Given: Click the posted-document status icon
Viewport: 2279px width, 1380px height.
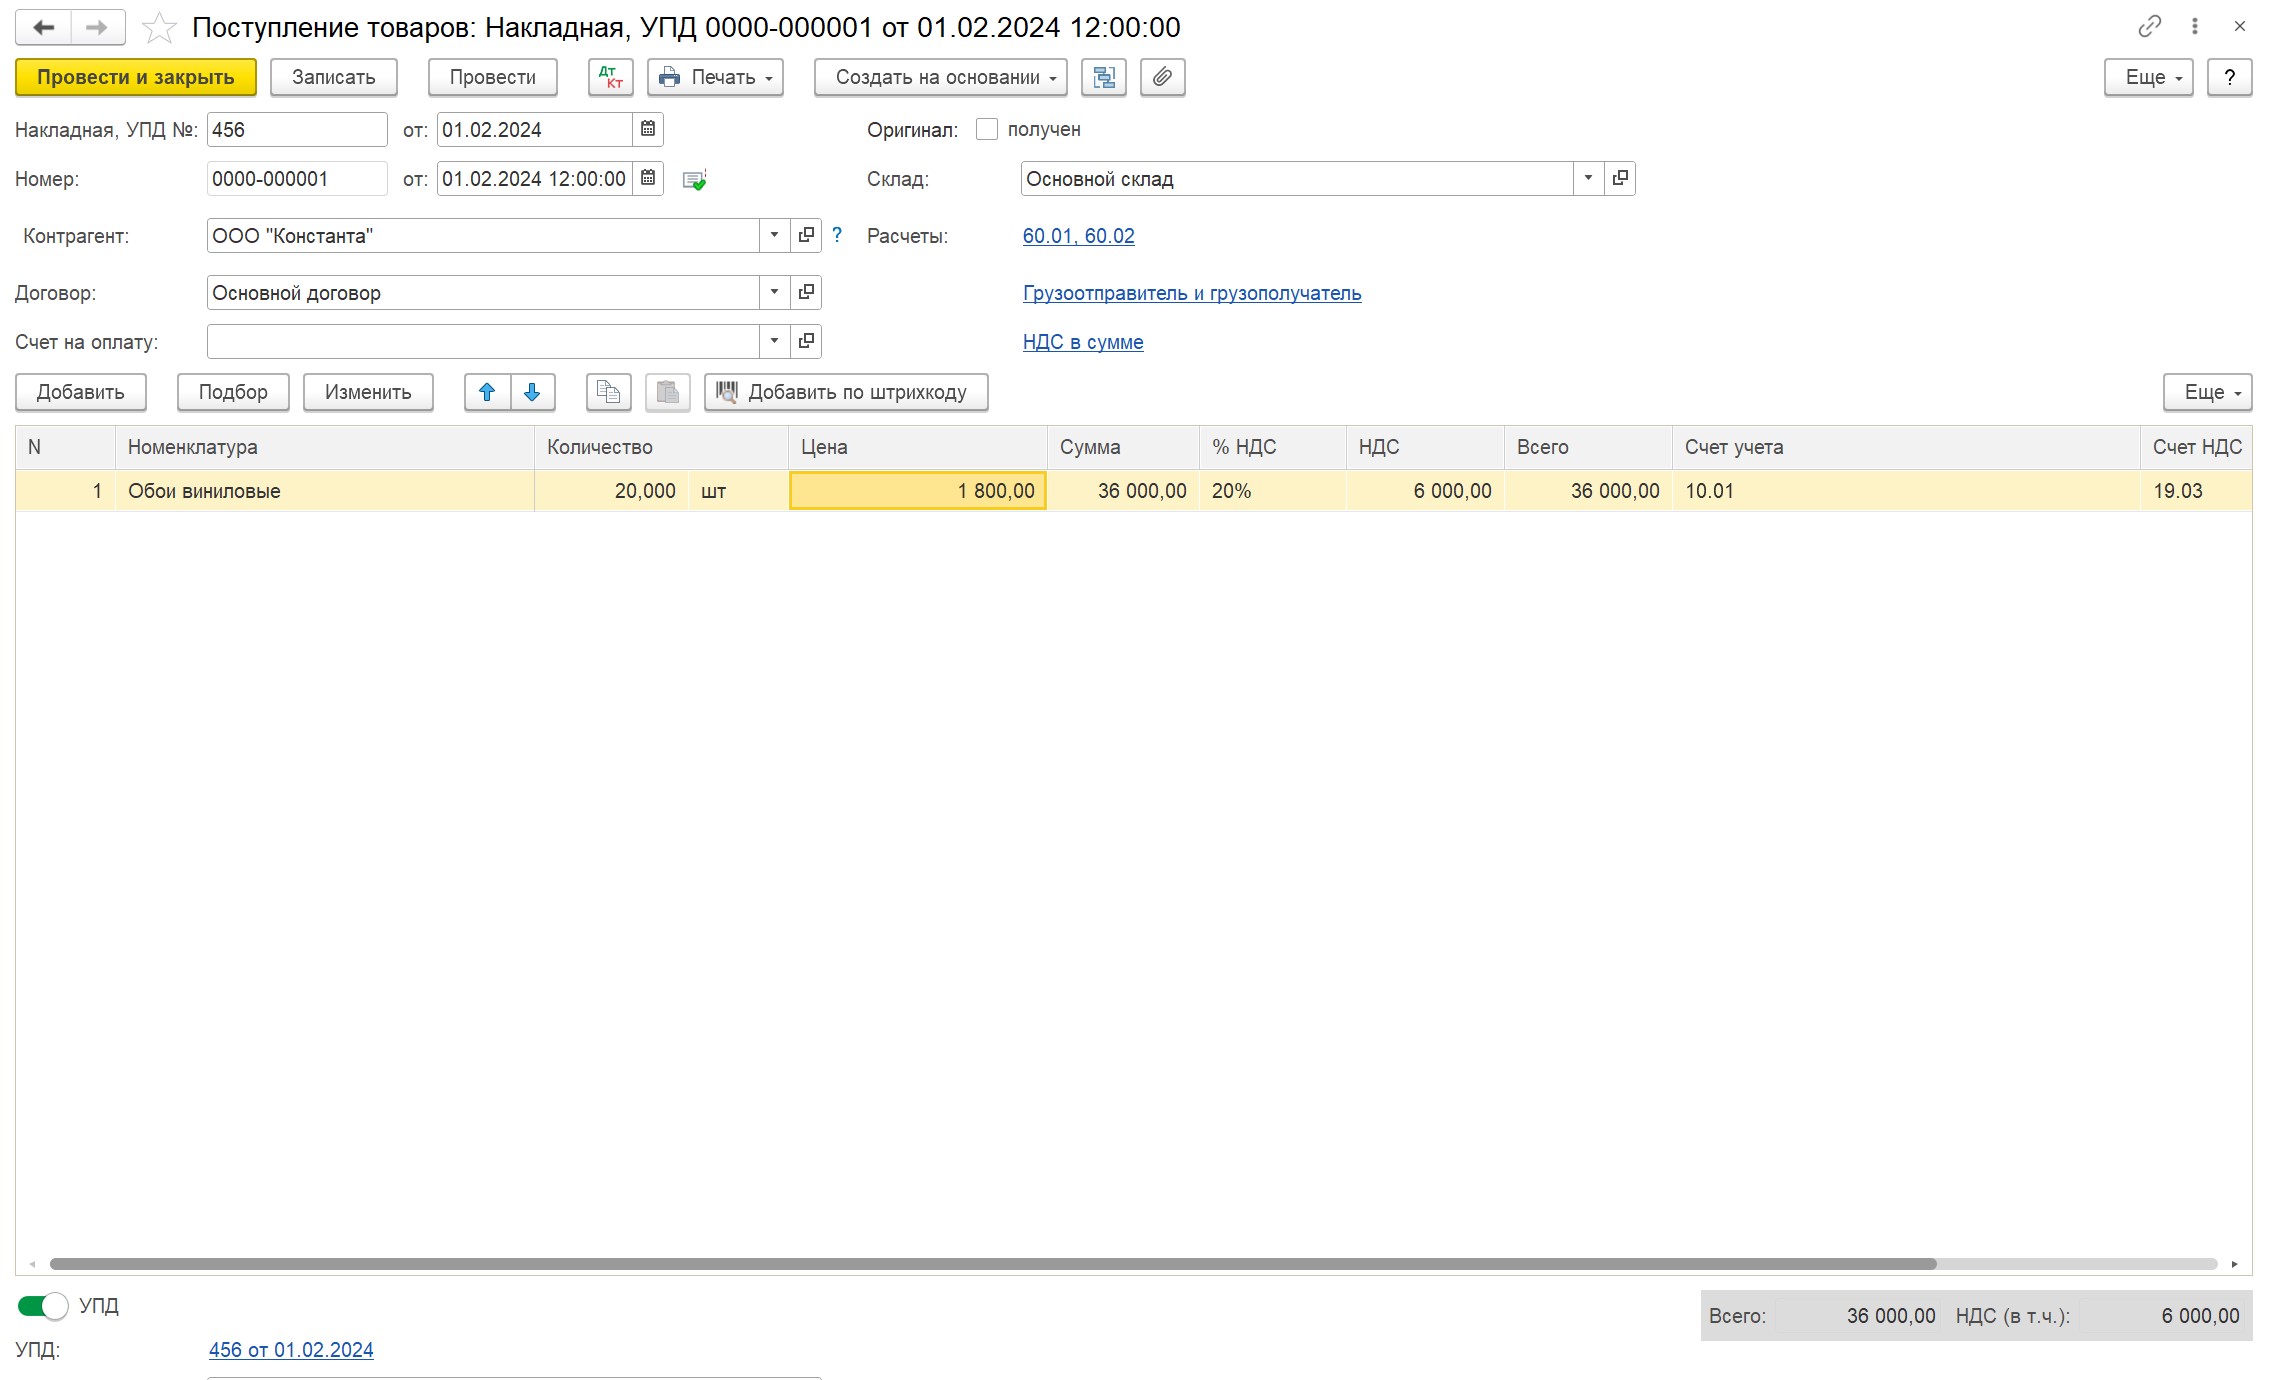Looking at the screenshot, I should coord(694,180).
